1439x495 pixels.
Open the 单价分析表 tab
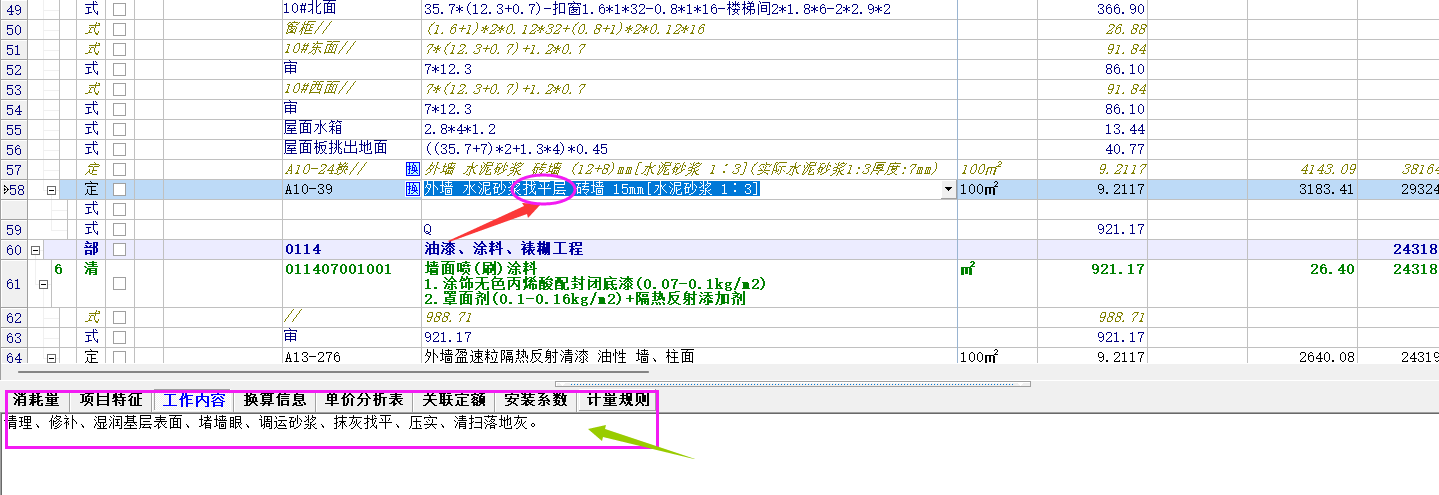click(x=364, y=400)
